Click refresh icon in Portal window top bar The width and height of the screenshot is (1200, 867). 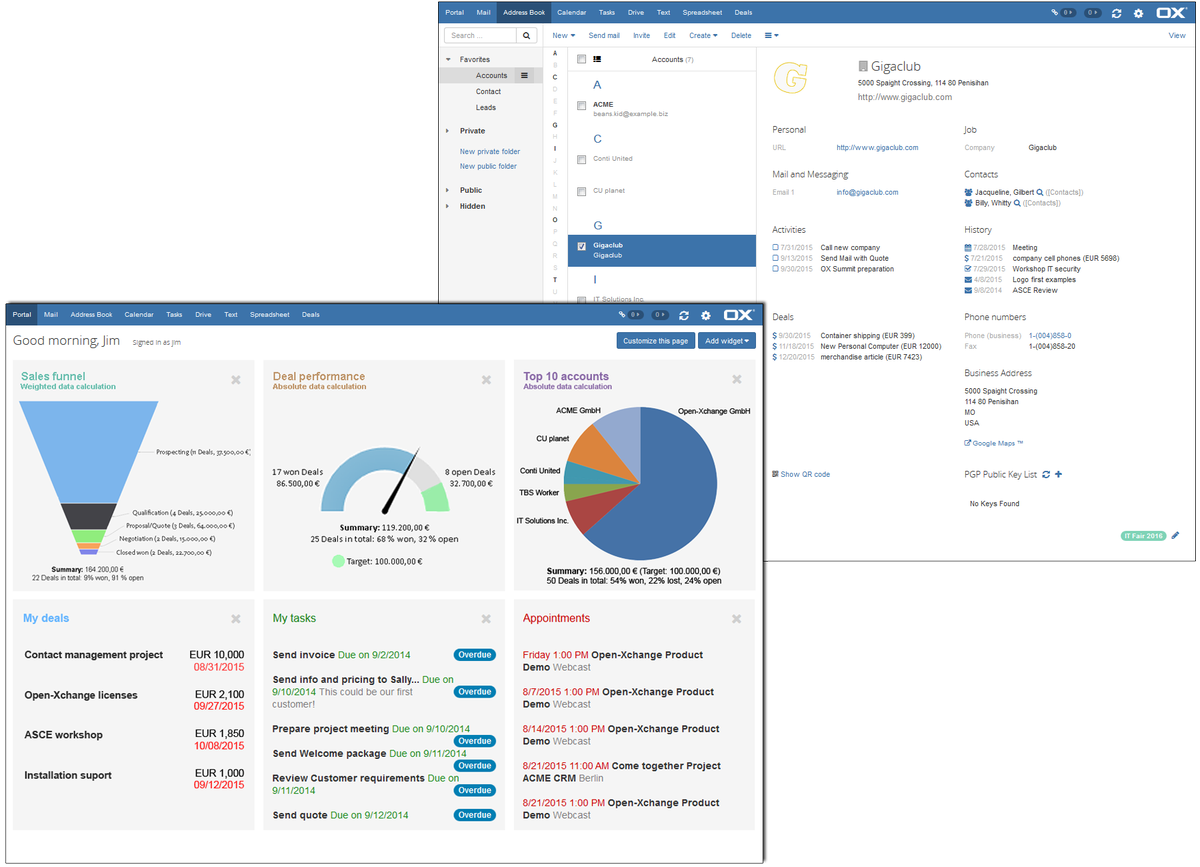point(683,314)
